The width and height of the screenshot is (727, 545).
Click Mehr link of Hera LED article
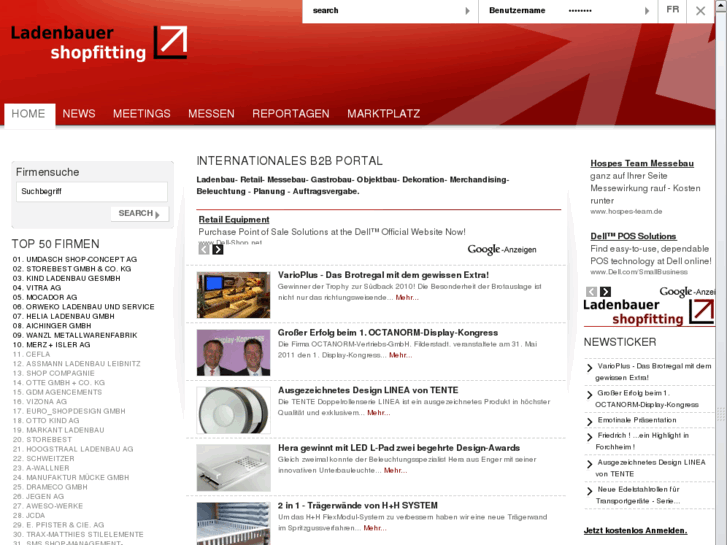click(395, 470)
